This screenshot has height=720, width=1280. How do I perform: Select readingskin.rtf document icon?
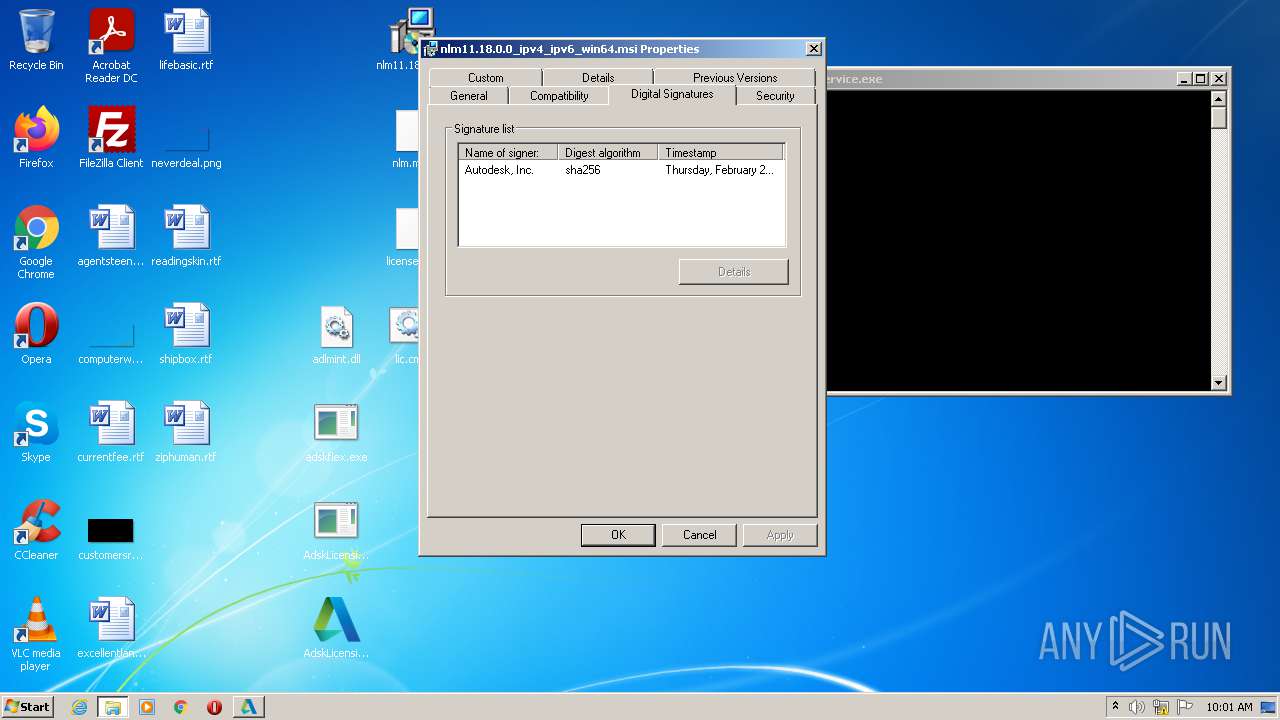186,236
